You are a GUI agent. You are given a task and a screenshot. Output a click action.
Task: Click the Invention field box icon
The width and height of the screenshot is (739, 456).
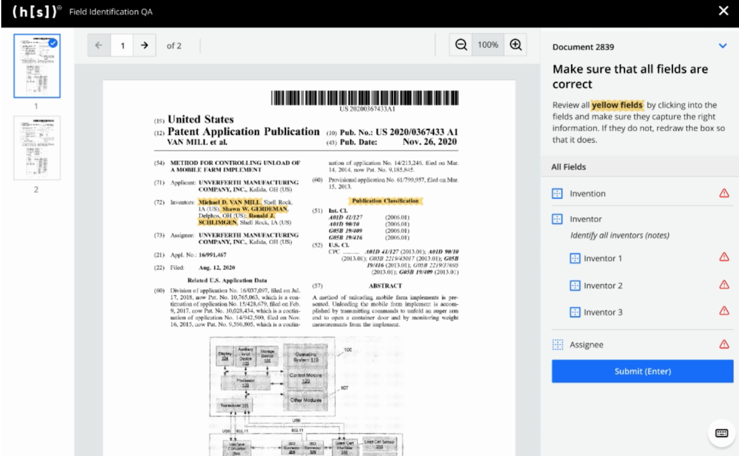[557, 194]
